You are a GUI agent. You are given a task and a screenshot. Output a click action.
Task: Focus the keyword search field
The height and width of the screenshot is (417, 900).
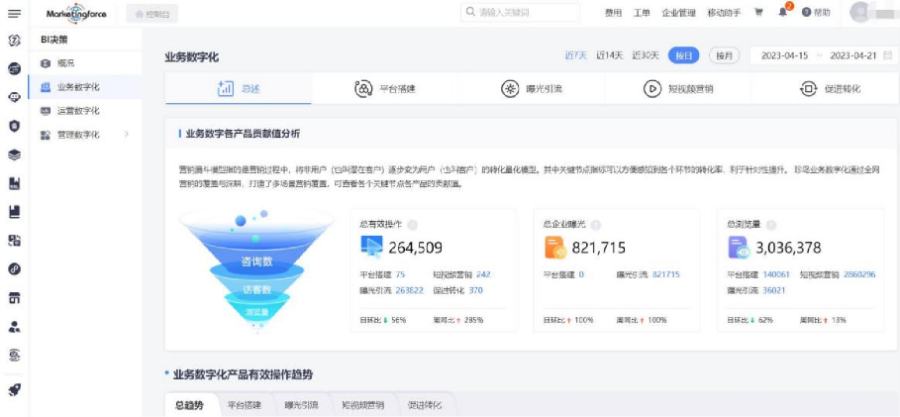pyautogui.click(x=520, y=12)
